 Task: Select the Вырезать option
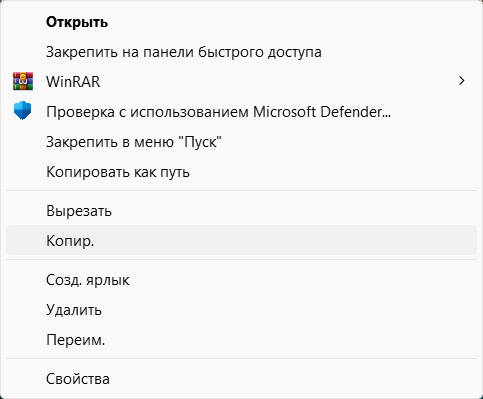coord(241,211)
